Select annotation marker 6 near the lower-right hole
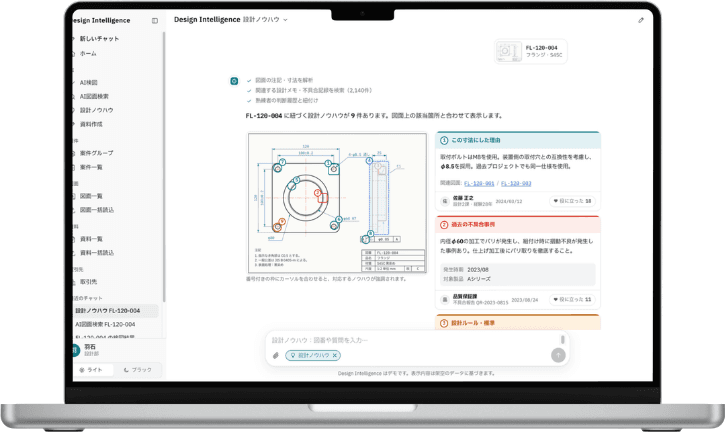726x432 pixels. pos(339,219)
